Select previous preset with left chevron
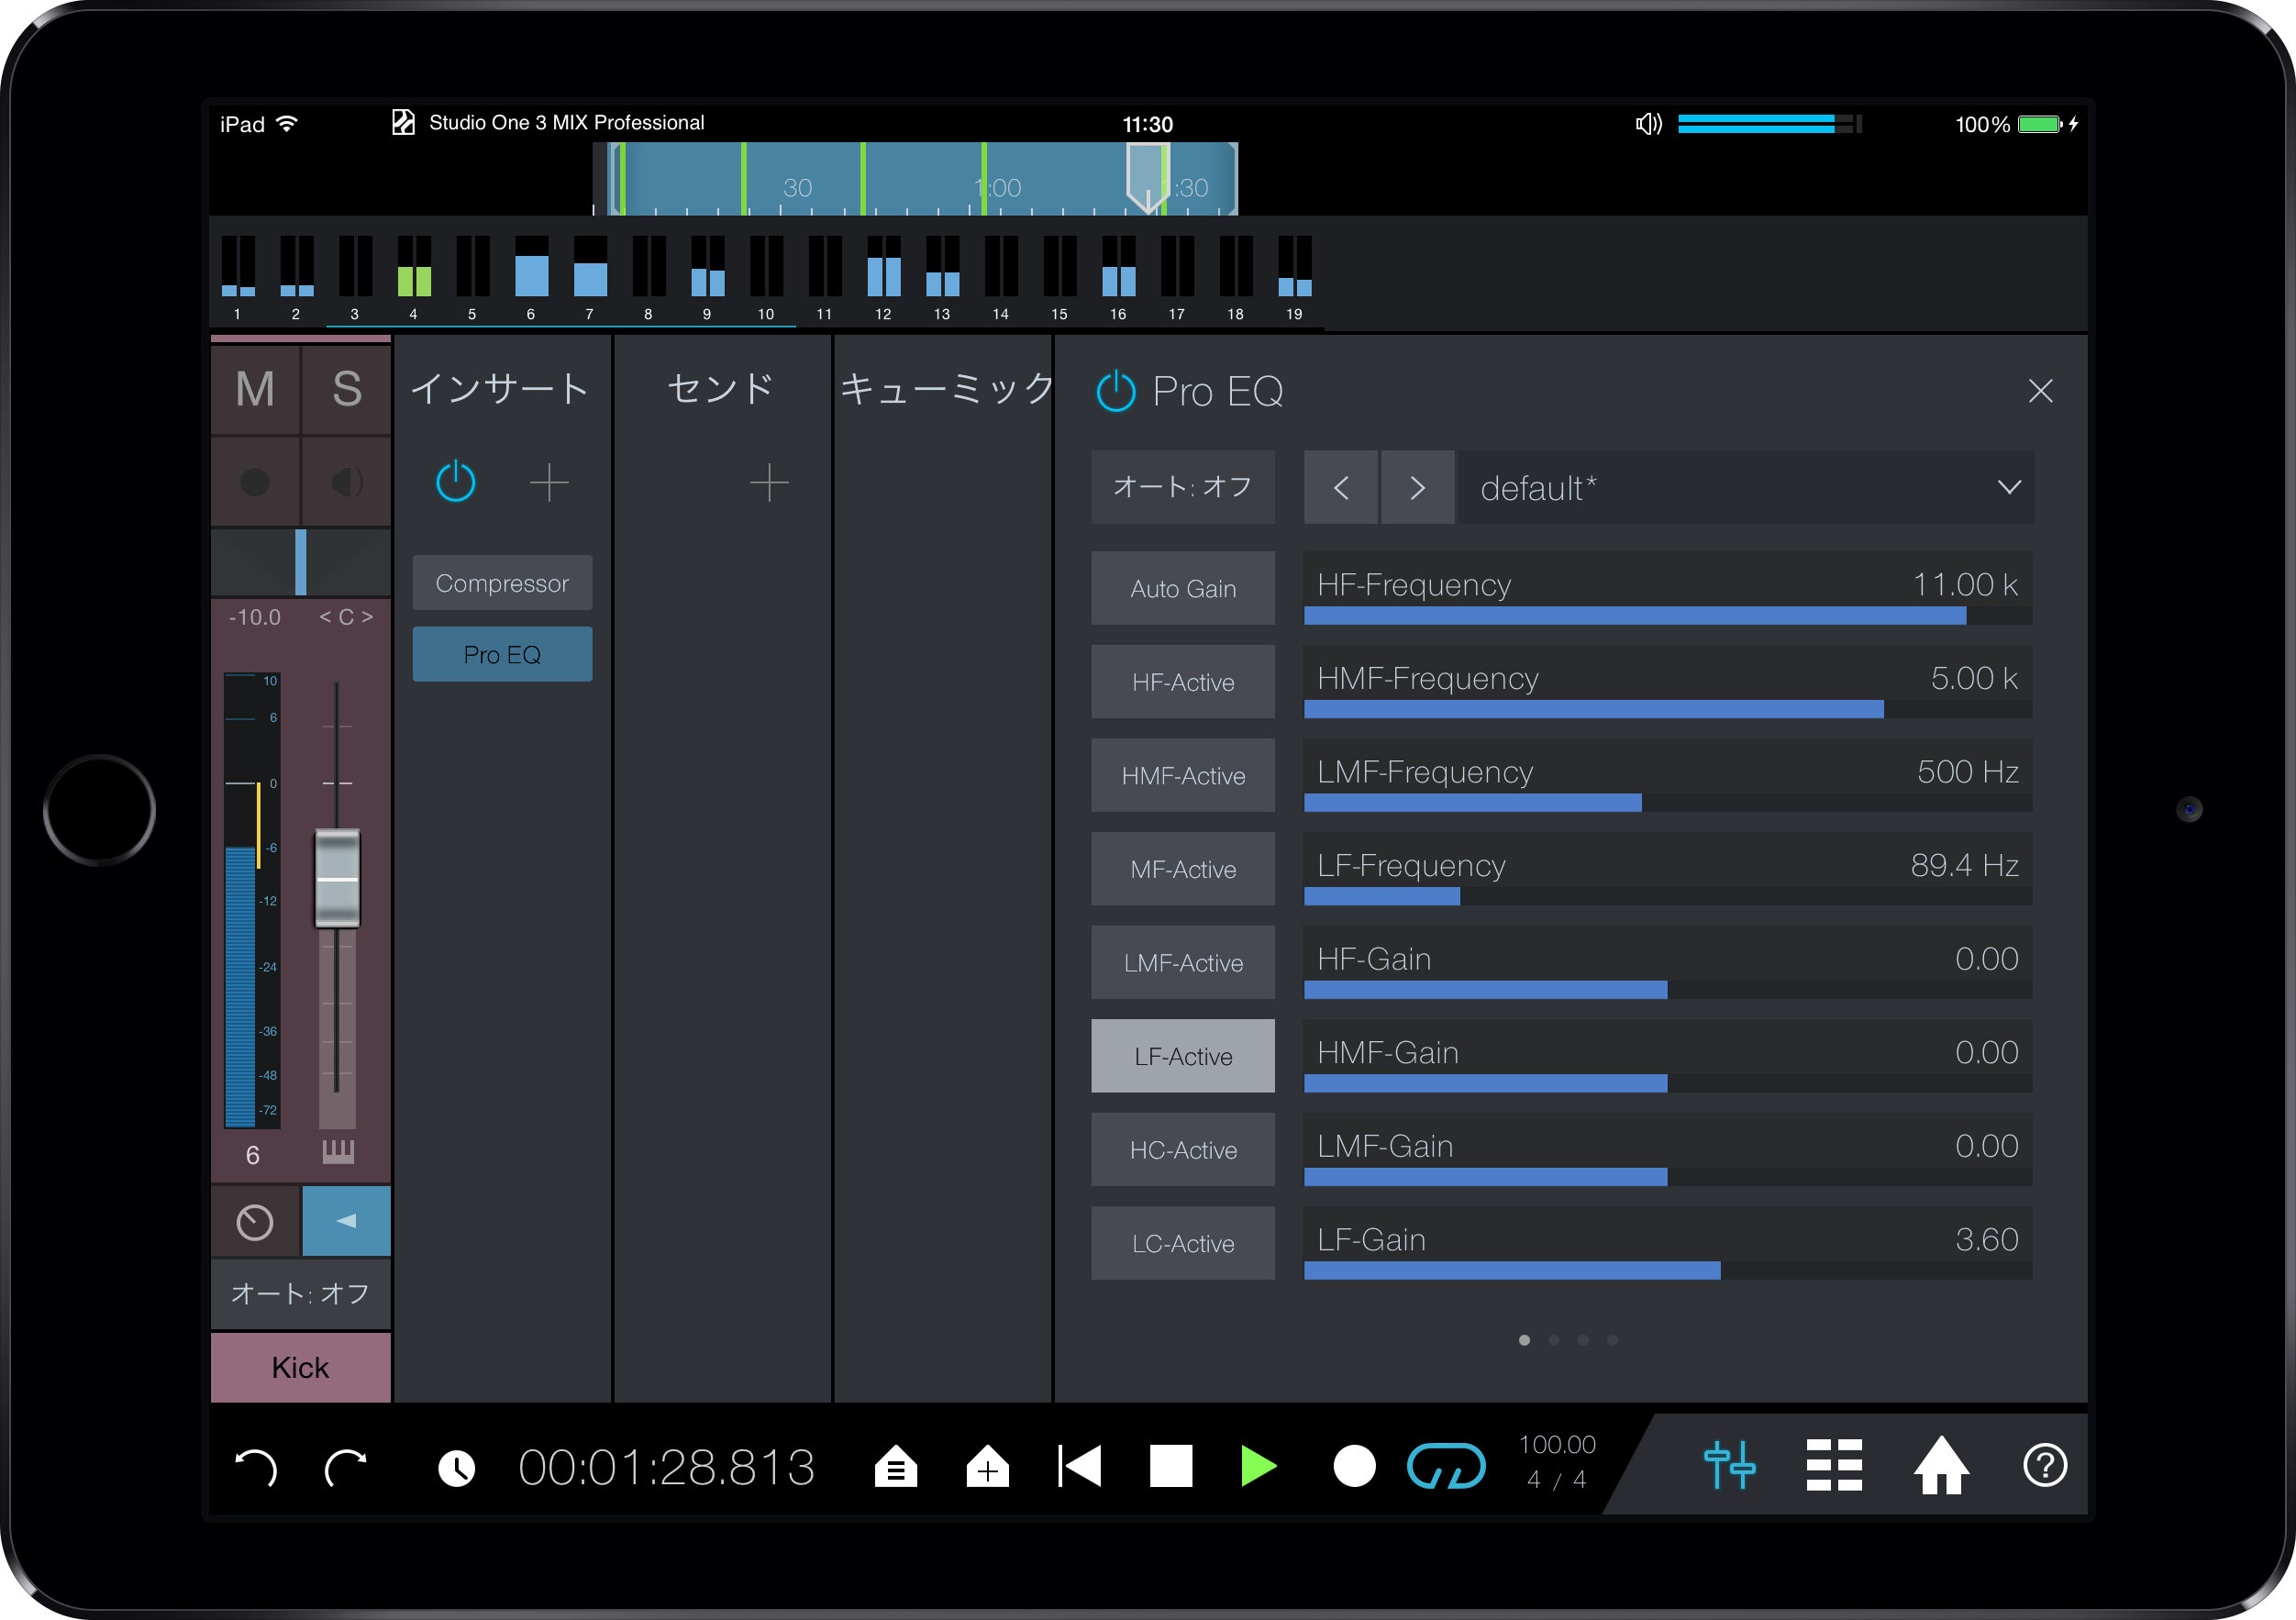The height and width of the screenshot is (1620, 2296). [1341, 488]
